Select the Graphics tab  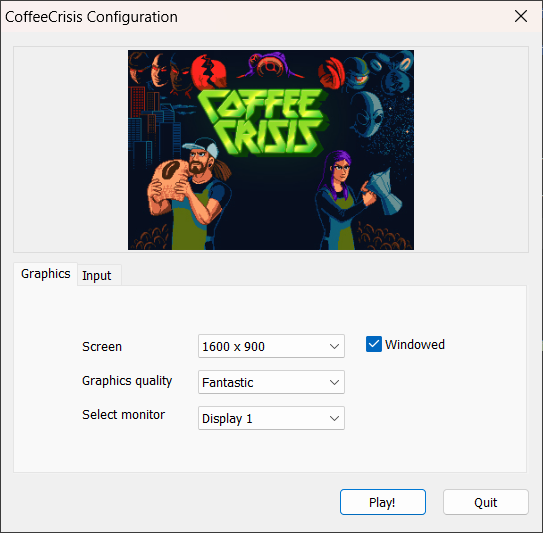click(x=45, y=274)
